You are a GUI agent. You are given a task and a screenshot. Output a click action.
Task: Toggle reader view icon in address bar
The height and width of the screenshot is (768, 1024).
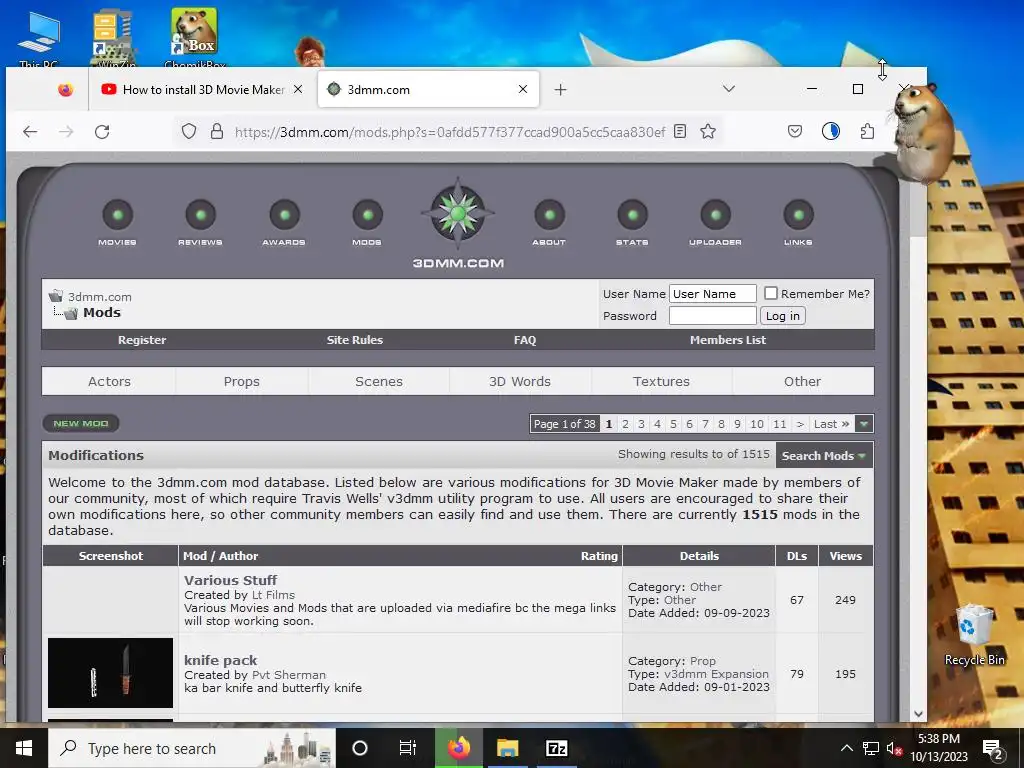[x=680, y=132]
